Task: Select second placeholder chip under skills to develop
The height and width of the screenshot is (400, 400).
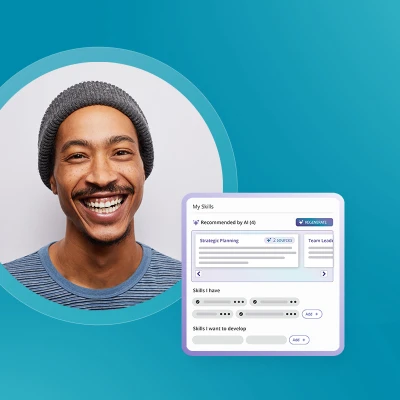Action: [266, 340]
